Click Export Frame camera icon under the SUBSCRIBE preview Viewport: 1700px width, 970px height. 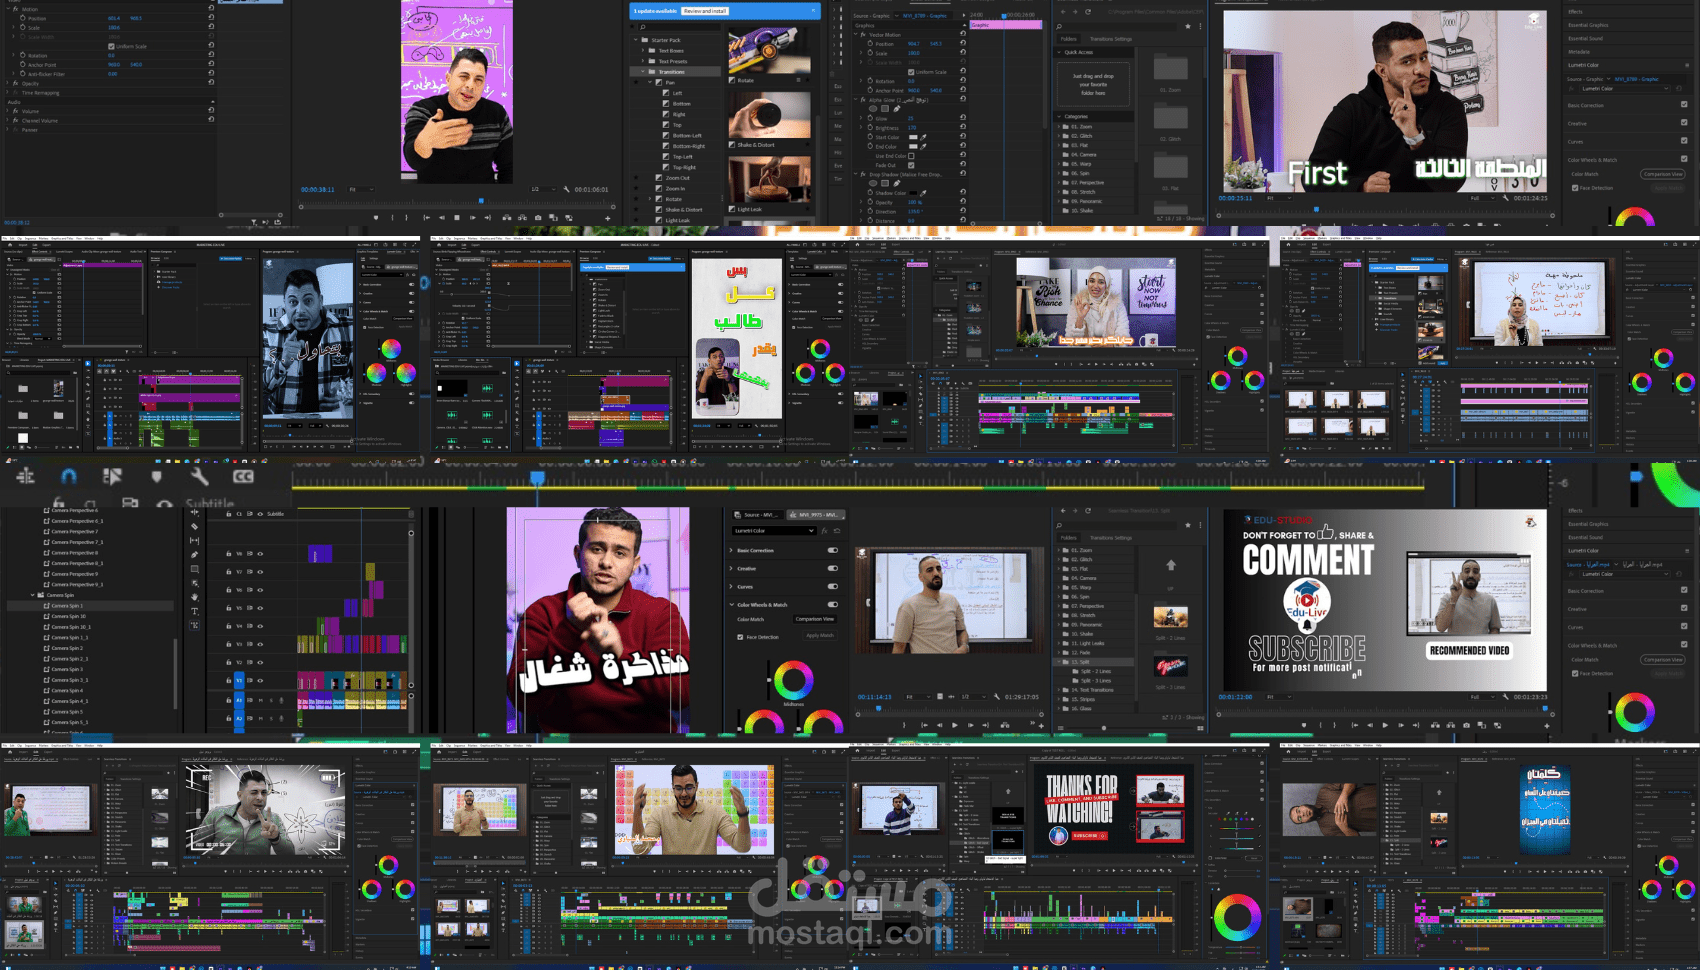[1466, 725]
